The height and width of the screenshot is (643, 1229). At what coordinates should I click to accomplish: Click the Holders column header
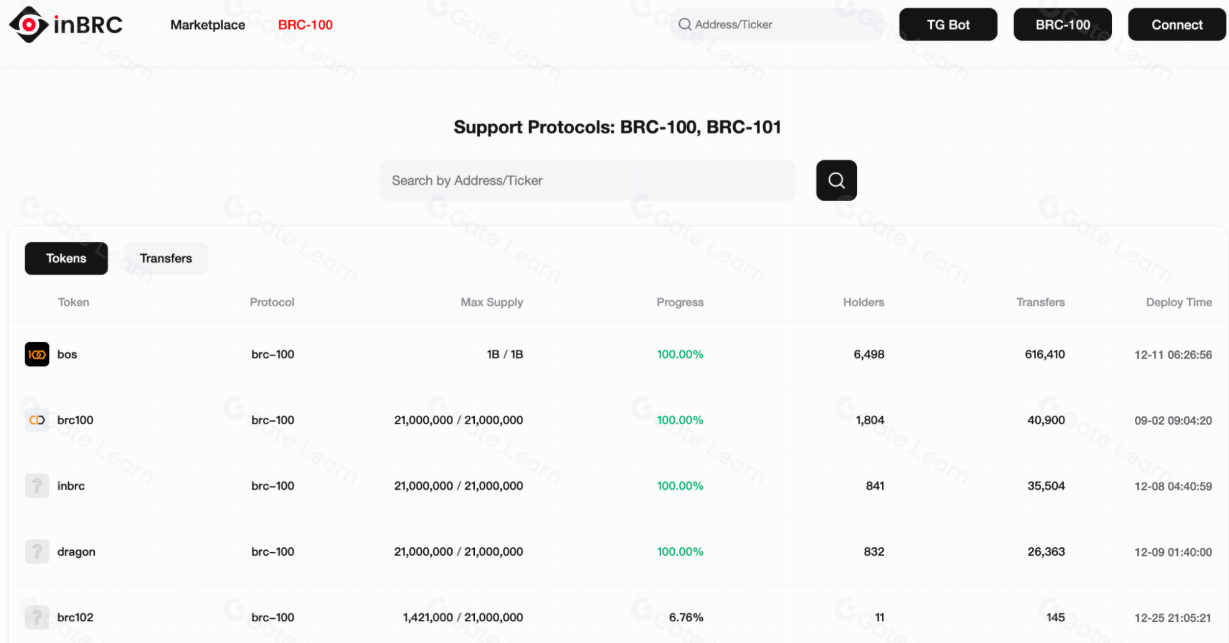[x=863, y=302]
